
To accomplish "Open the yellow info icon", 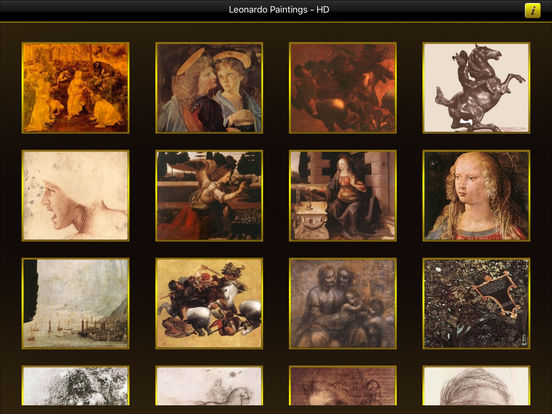I will 533,11.
